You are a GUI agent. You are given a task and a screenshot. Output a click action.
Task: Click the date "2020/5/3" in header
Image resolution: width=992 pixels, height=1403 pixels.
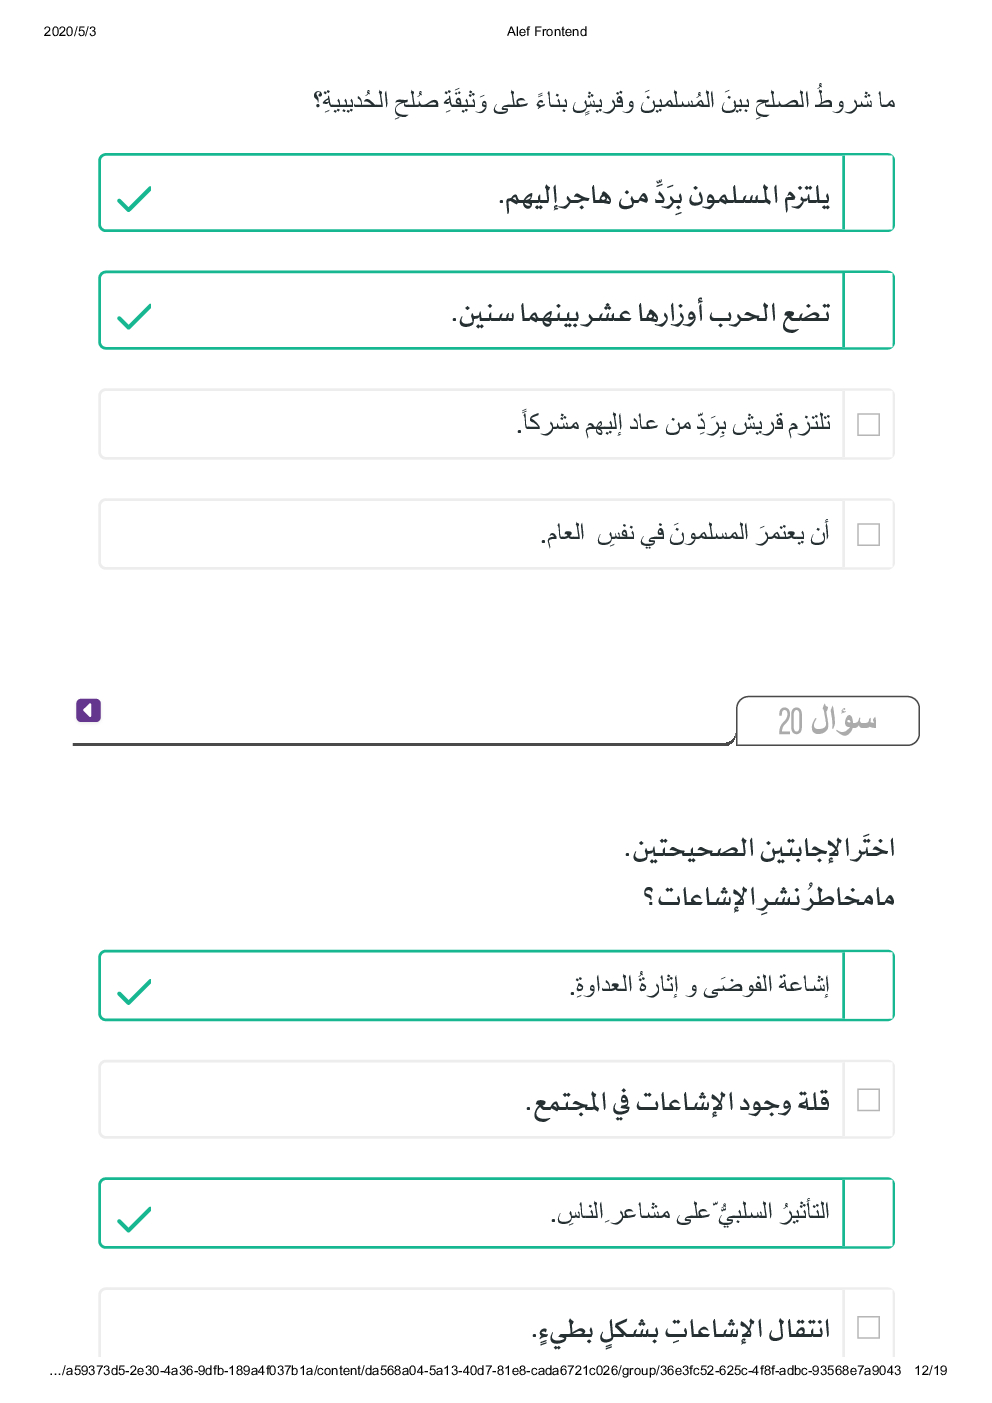tap(70, 32)
